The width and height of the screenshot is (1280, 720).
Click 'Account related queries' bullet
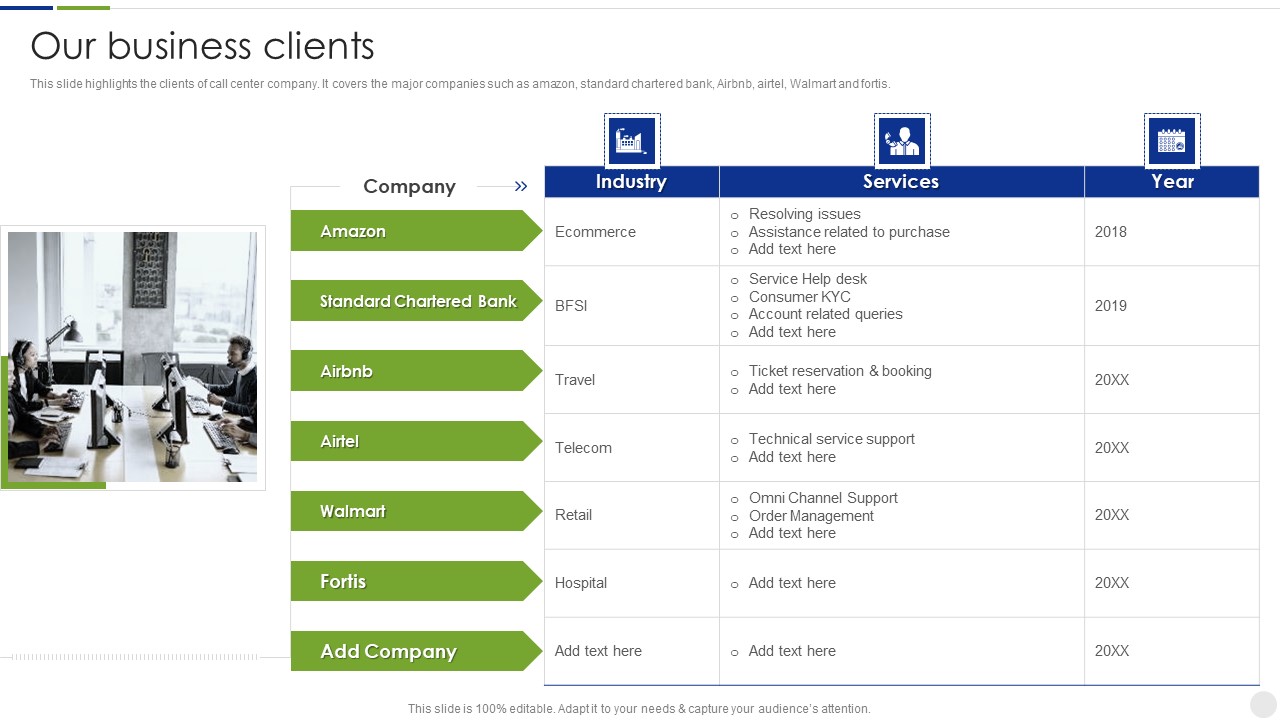[x=825, y=314]
